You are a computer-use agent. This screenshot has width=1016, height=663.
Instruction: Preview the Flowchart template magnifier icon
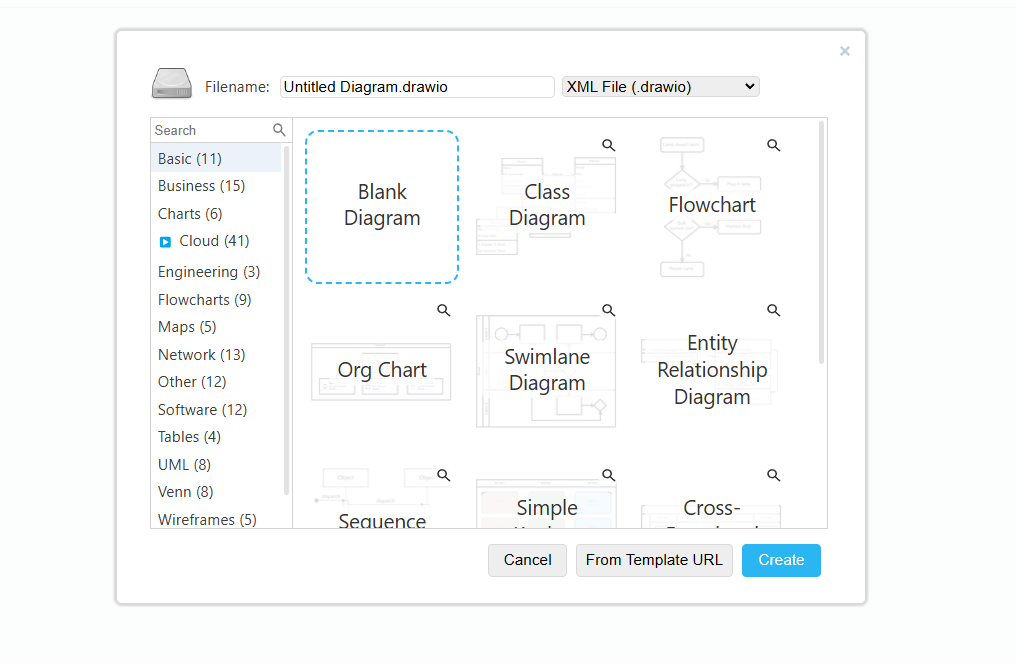(x=773, y=145)
